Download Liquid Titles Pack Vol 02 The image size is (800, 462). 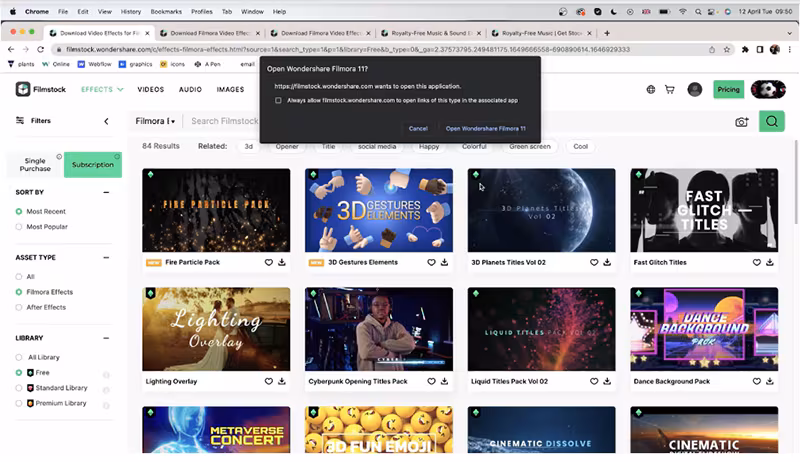(x=607, y=381)
